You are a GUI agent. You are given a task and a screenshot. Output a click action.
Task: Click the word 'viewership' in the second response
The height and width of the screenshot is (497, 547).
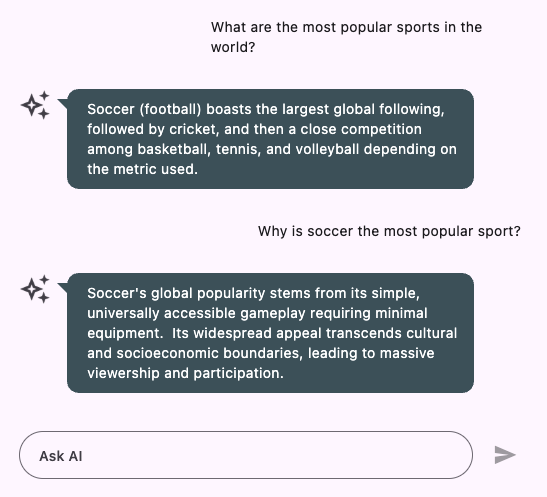[x=123, y=373]
